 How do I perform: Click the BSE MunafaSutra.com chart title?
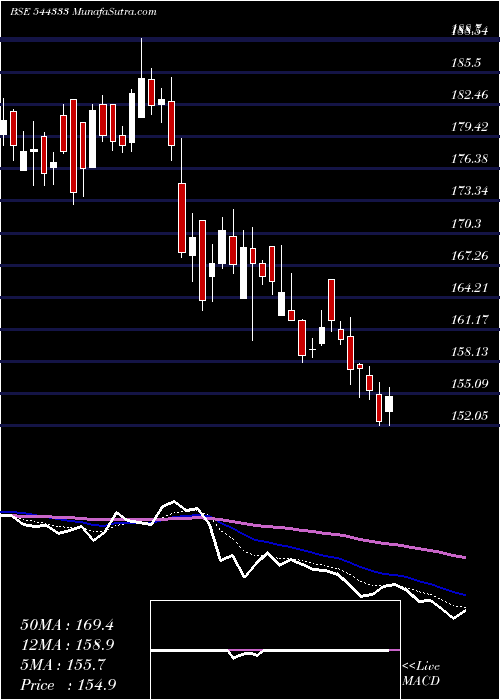(83, 12)
